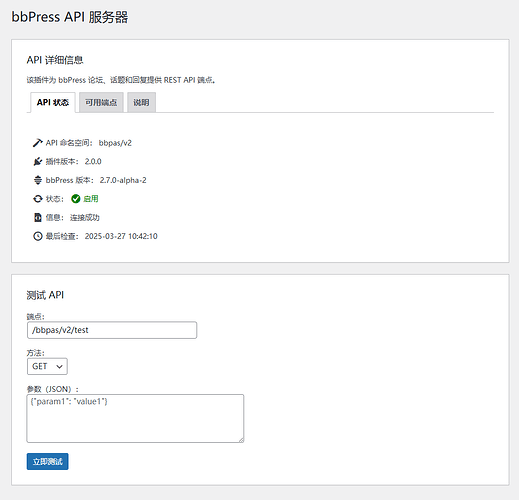Image resolution: width=519 pixels, height=500 pixels.
Task: Click the plug icon beside 插件版本
Action: click(38, 161)
